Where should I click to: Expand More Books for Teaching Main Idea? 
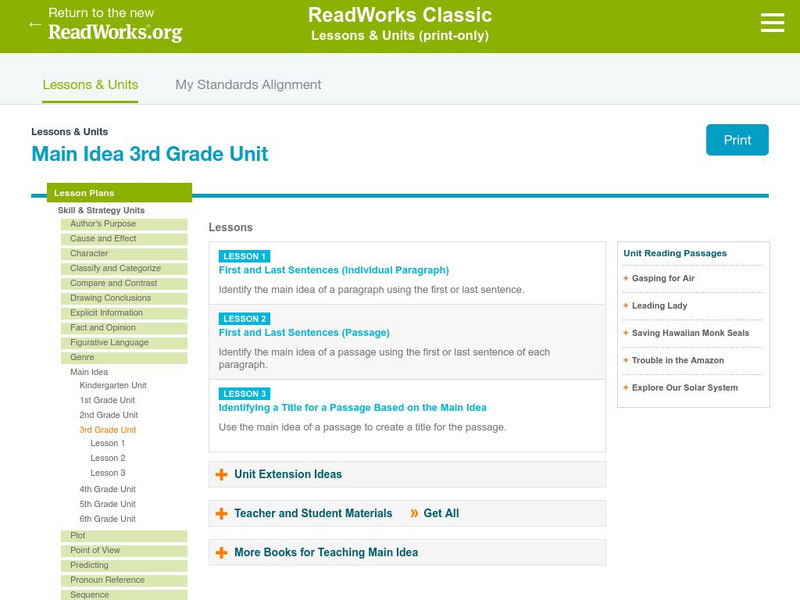pos(407,553)
